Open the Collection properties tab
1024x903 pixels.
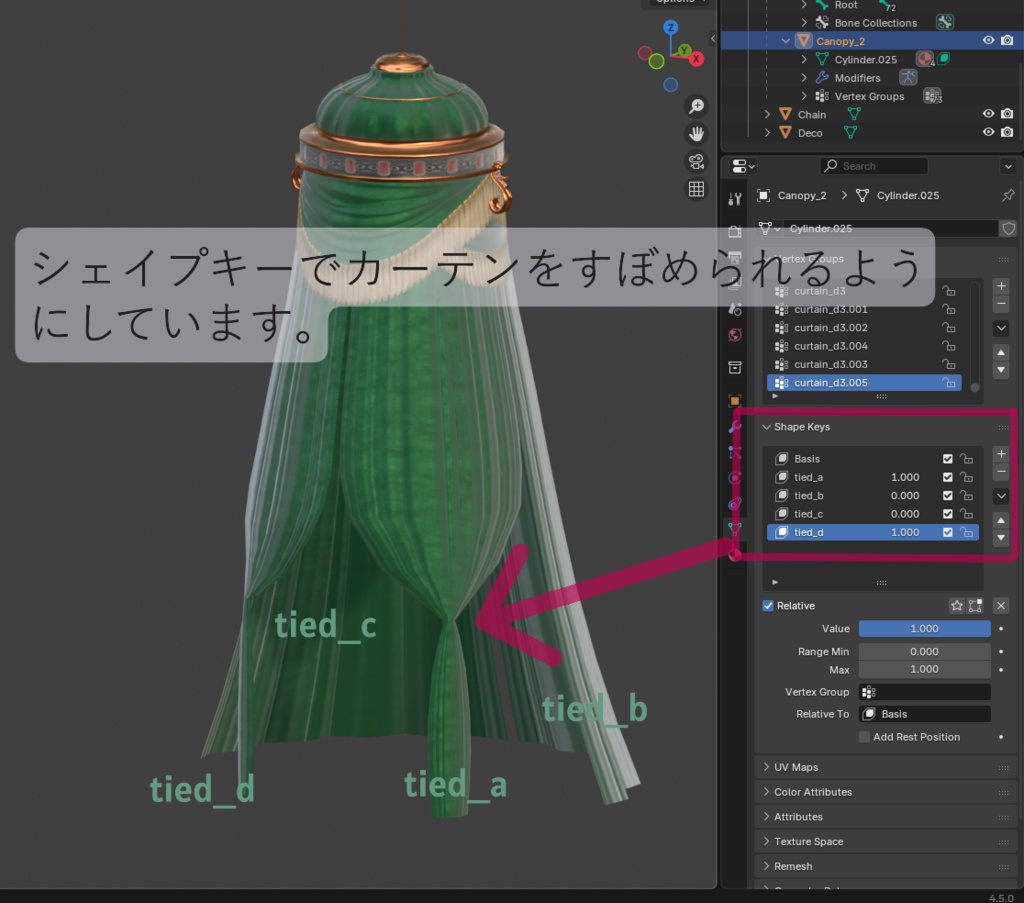[735, 368]
